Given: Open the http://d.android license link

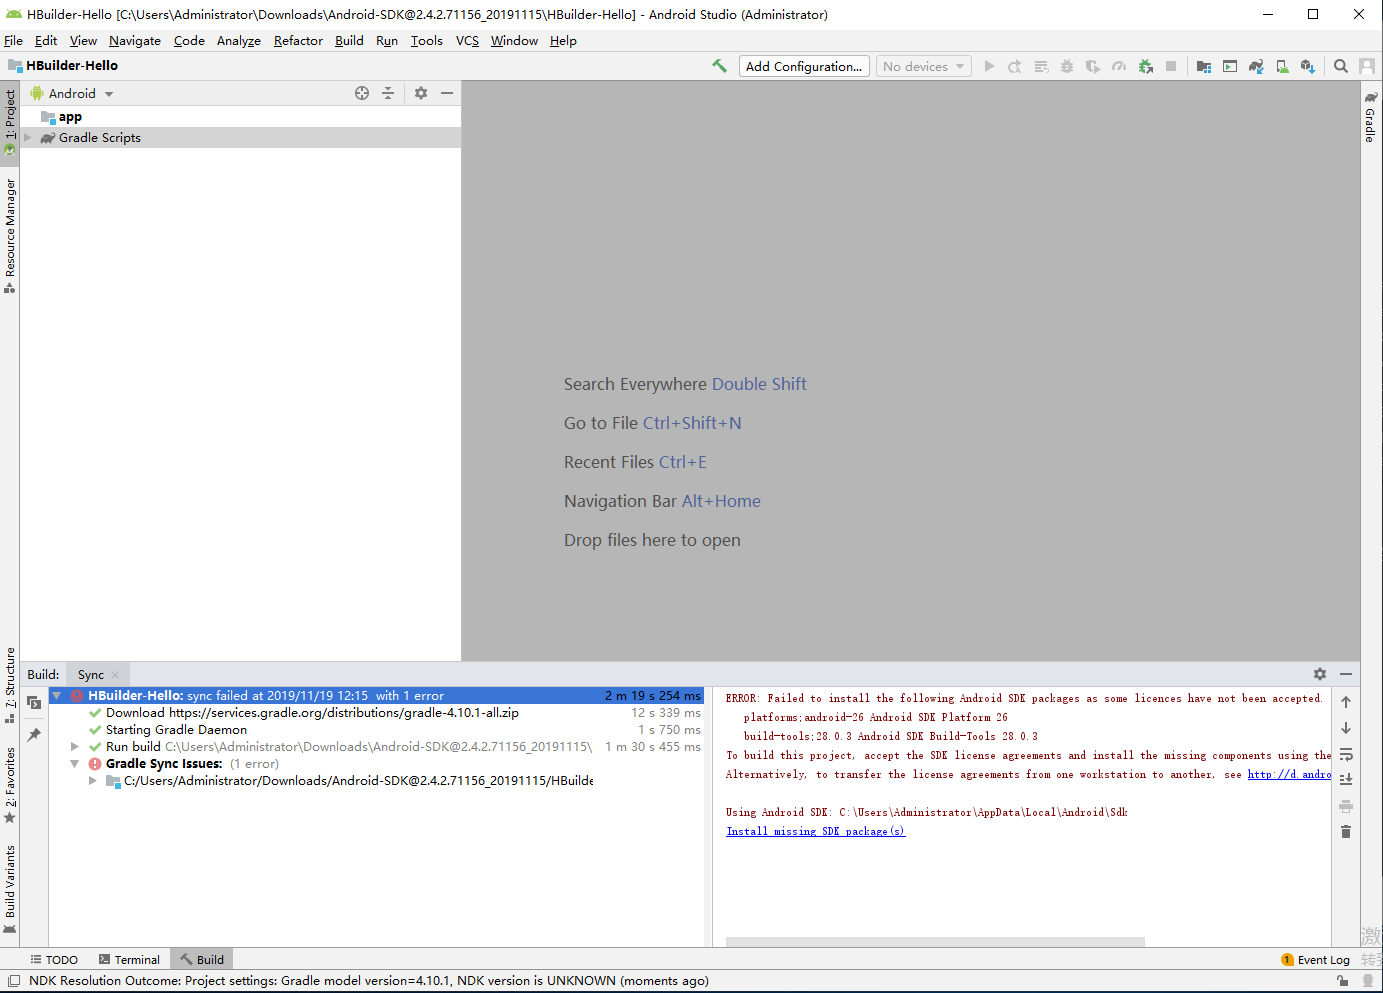Looking at the screenshot, I should tap(1289, 775).
